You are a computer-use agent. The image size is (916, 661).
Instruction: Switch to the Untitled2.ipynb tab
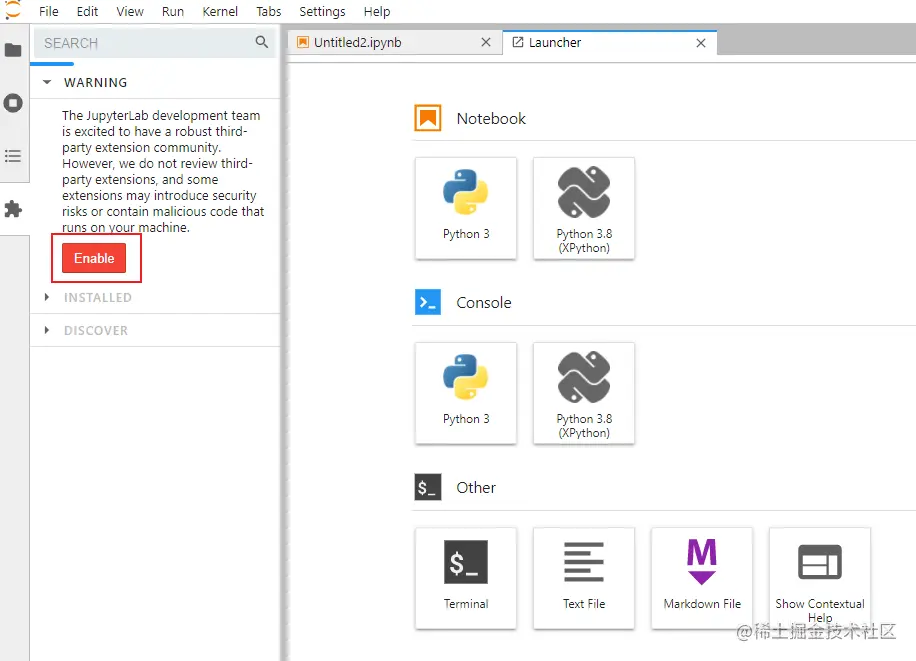click(x=394, y=43)
